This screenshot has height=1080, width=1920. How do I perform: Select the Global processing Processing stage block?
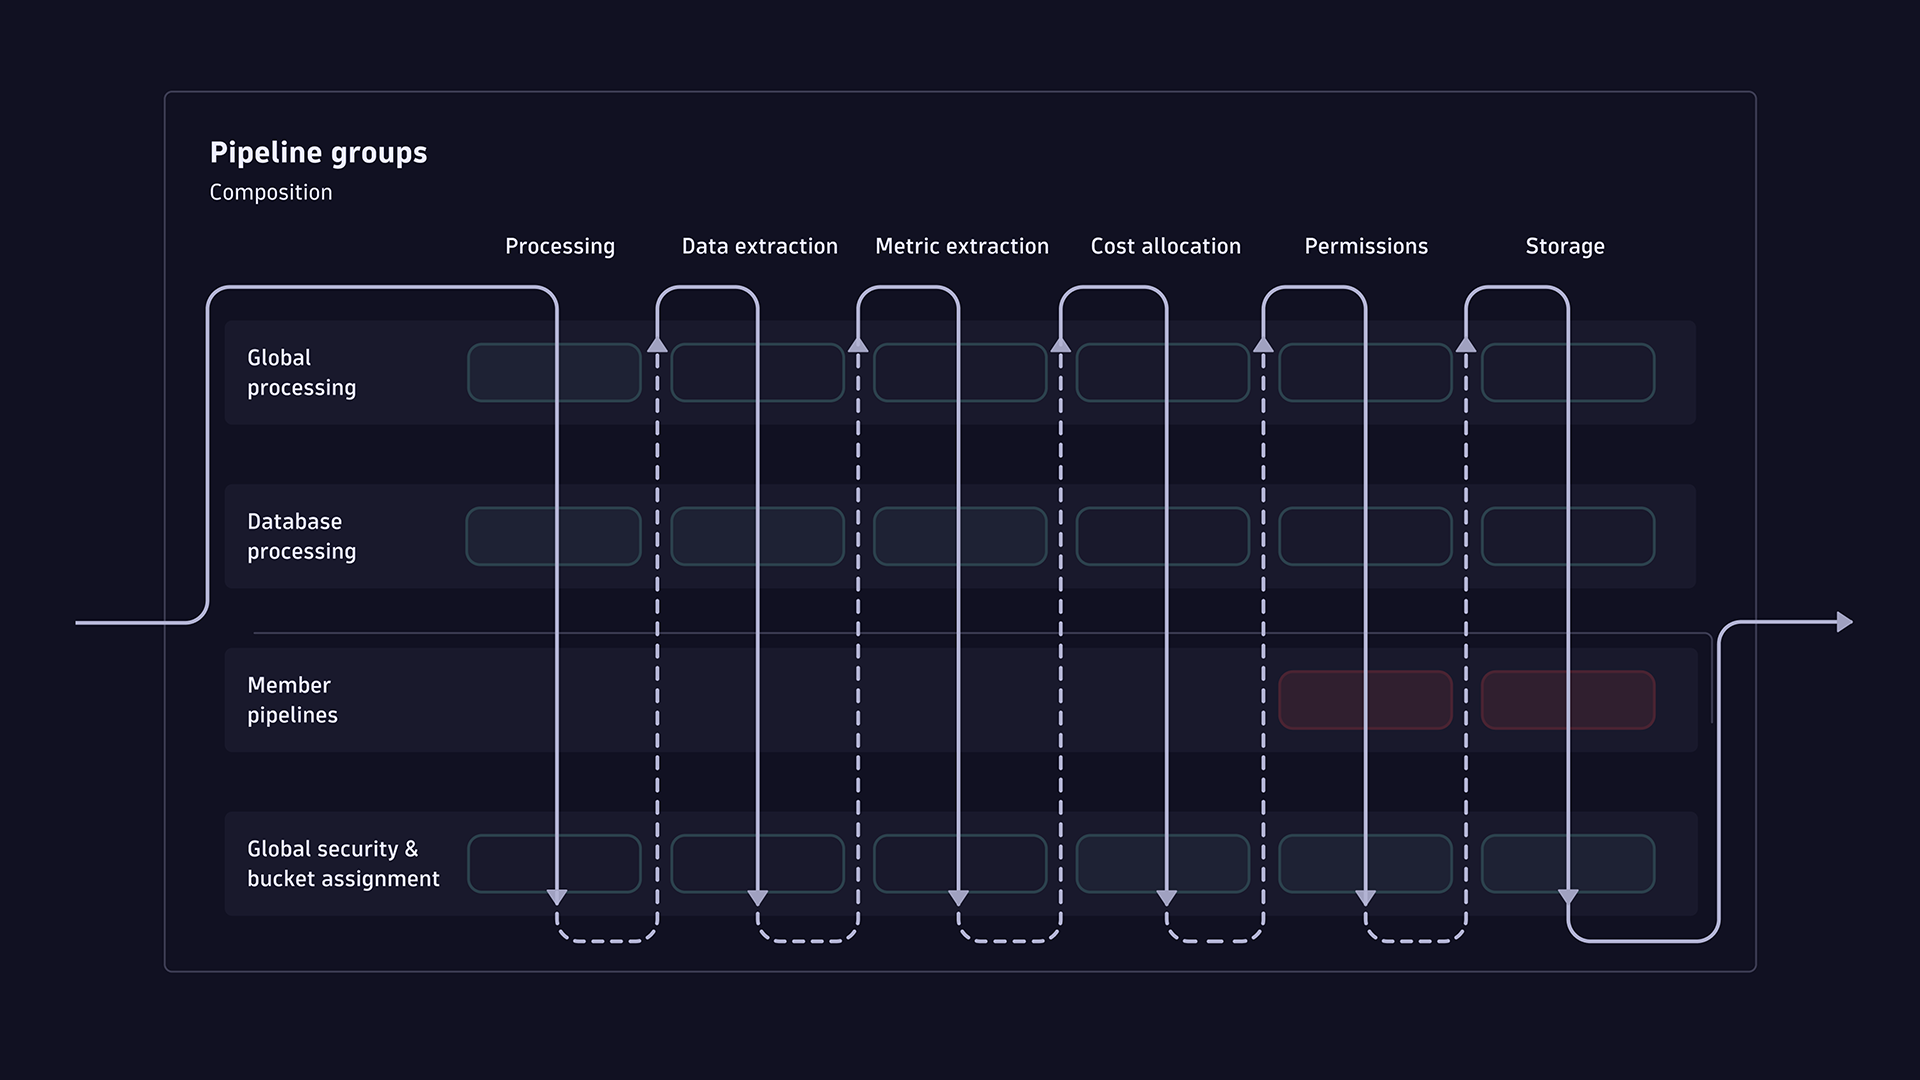pos(554,371)
